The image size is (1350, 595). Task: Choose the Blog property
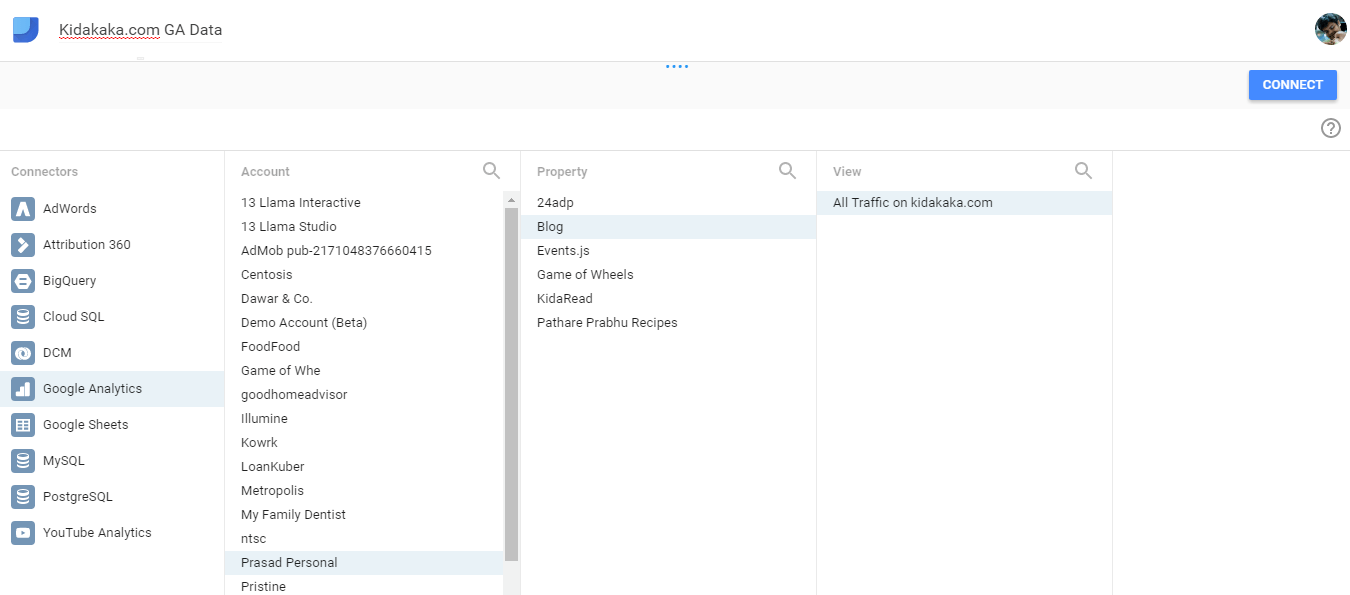click(x=668, y=227)
